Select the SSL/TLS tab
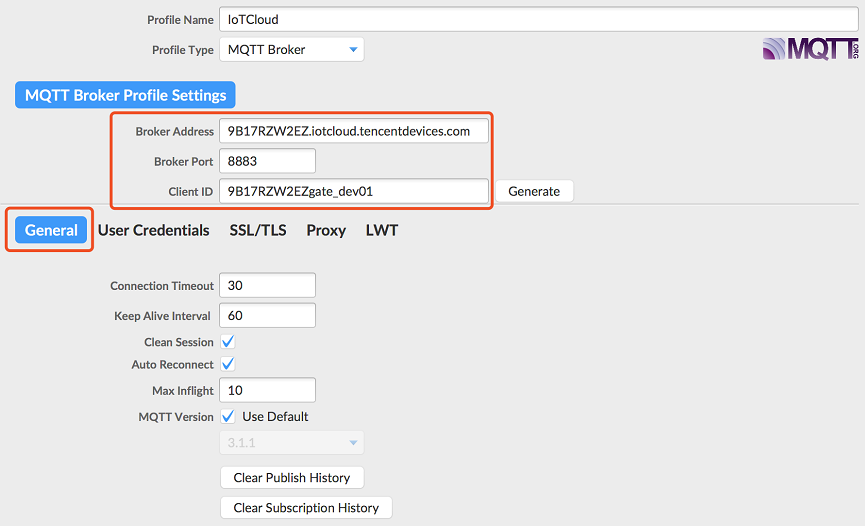This screenshot has height=526, width=865. click(258, 230)
